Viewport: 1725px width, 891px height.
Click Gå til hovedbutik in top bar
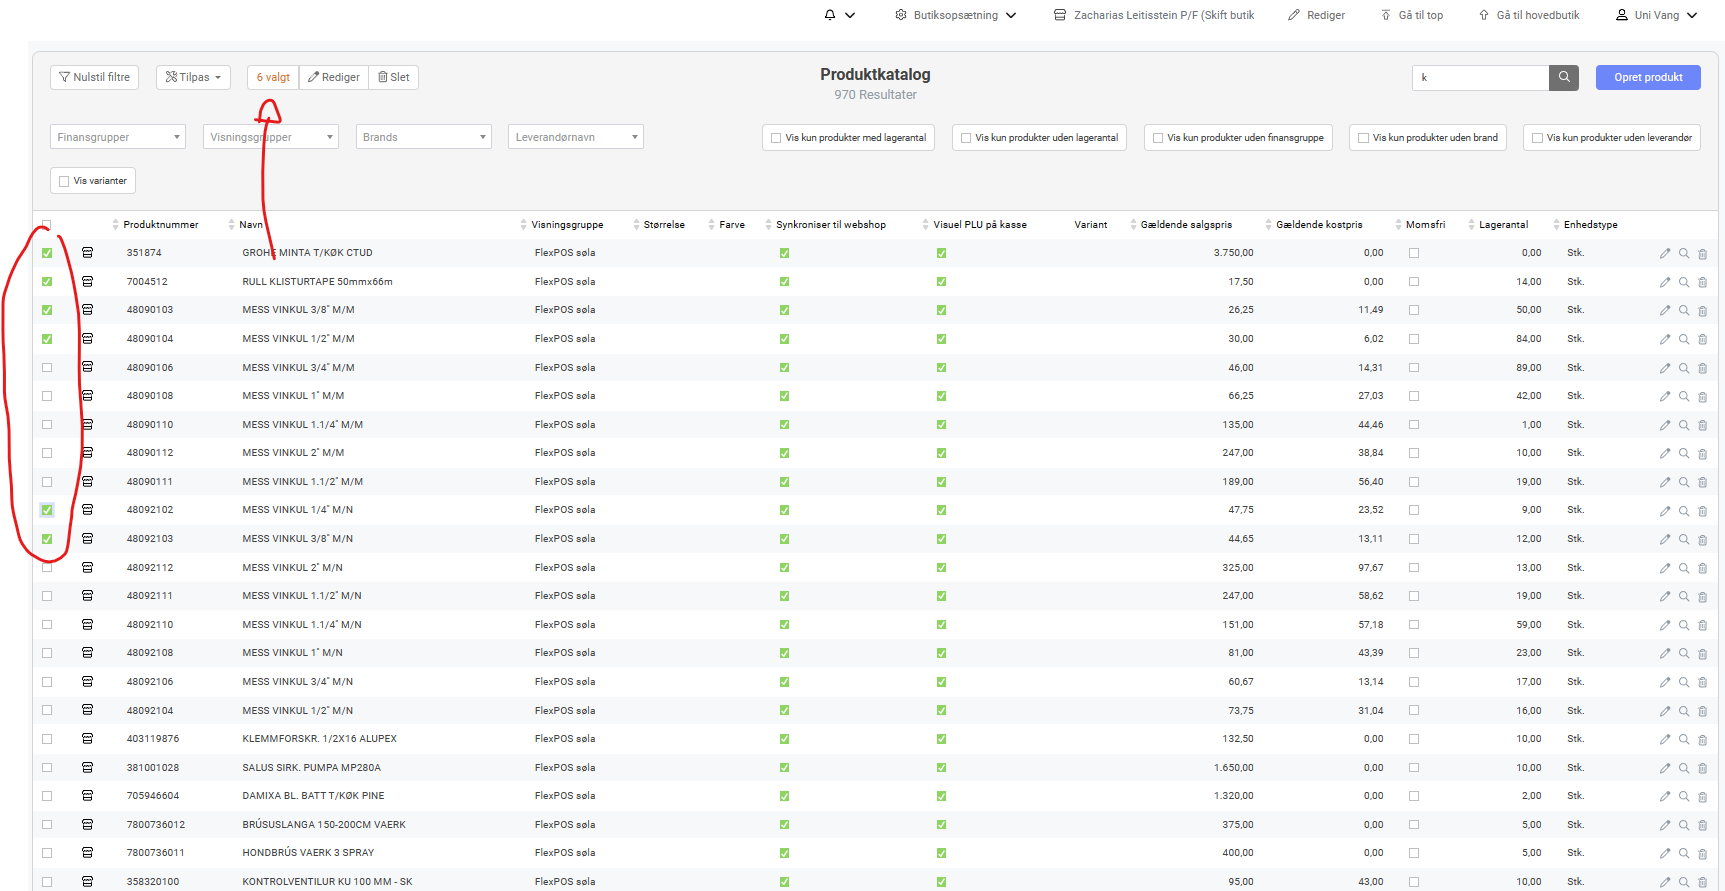pyautogui.click(x=1529, y=15)
